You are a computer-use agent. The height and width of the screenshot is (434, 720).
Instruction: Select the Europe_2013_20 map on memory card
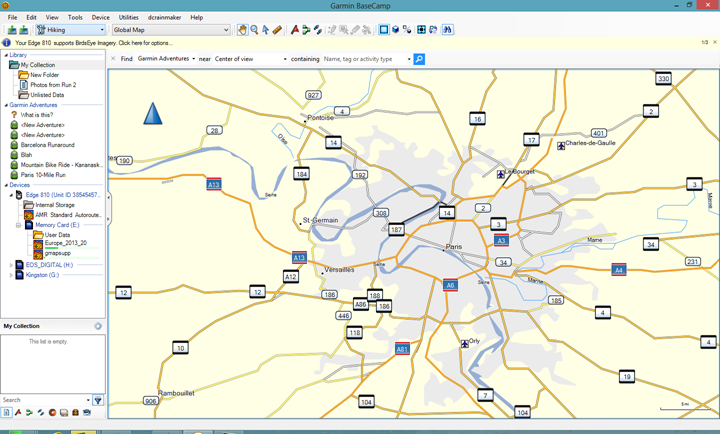pyautogui.click(x=66, y=243)
